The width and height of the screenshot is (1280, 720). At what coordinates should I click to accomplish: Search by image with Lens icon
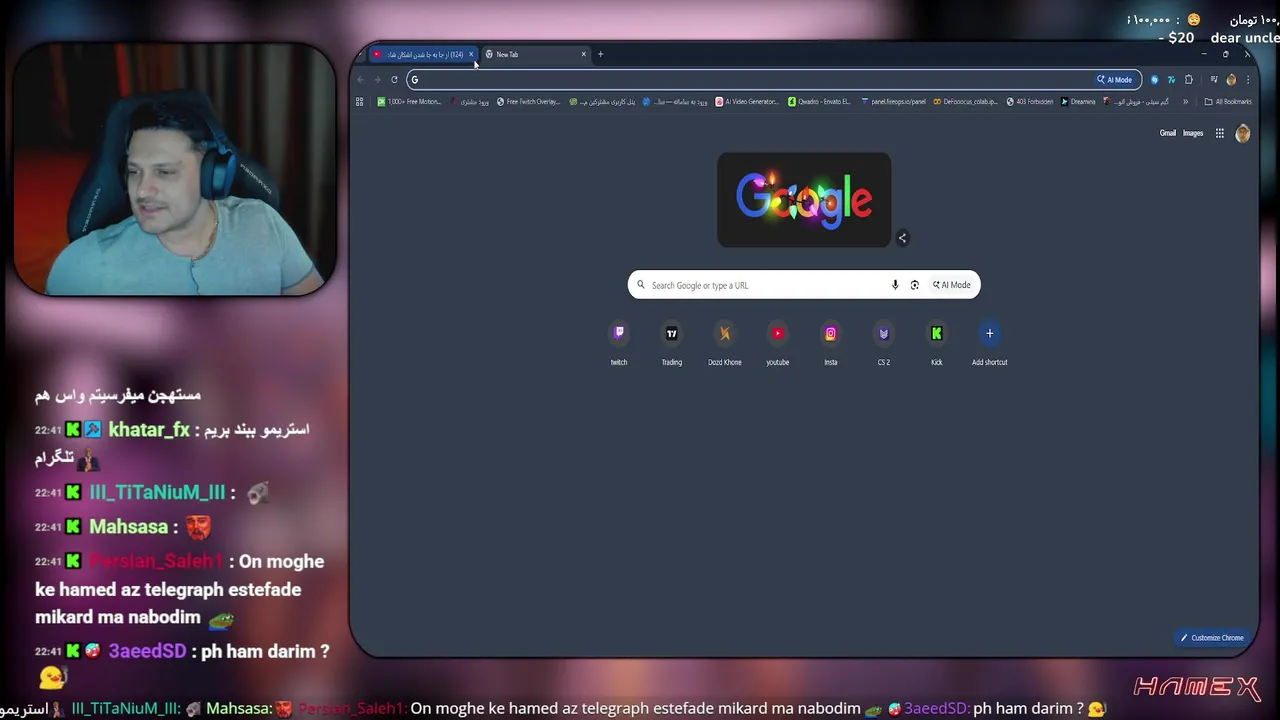914,285
